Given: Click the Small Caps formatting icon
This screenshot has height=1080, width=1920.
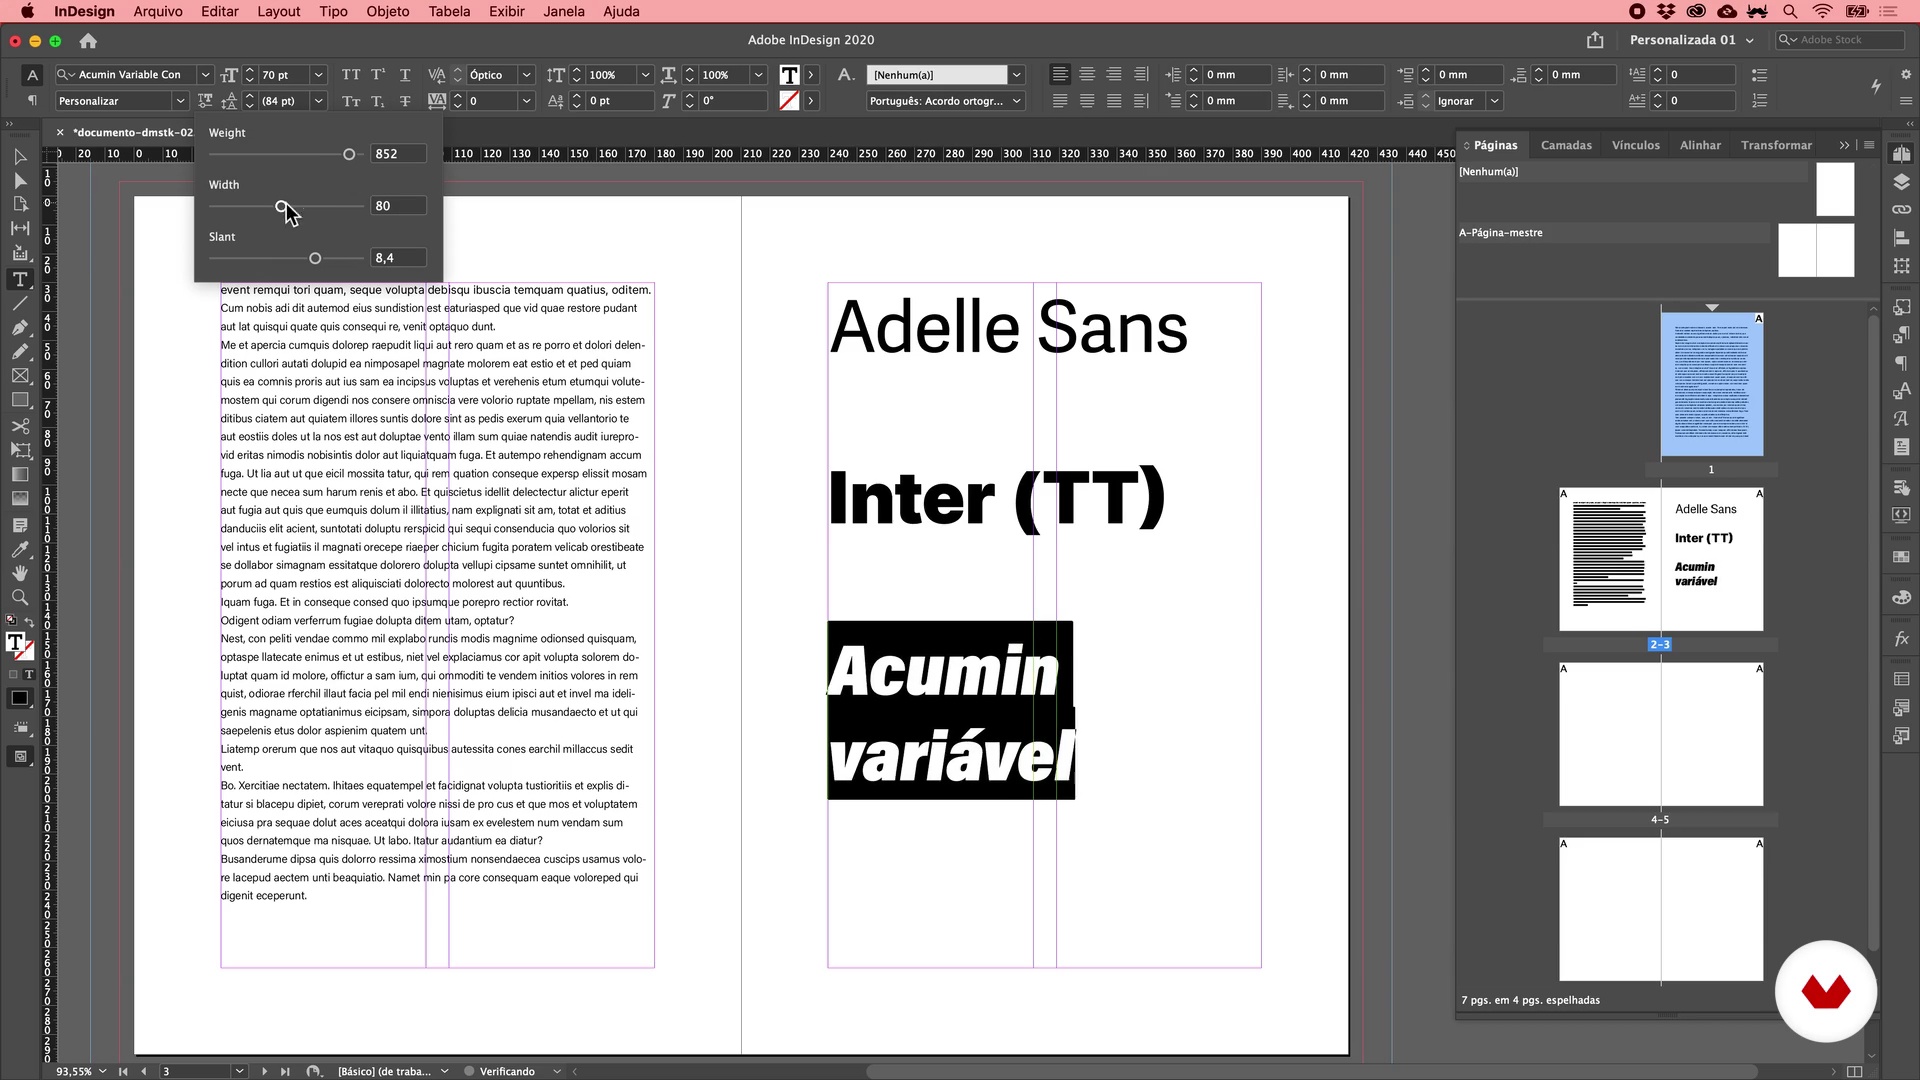Looking at the screenshot, I should coord(351,101).
